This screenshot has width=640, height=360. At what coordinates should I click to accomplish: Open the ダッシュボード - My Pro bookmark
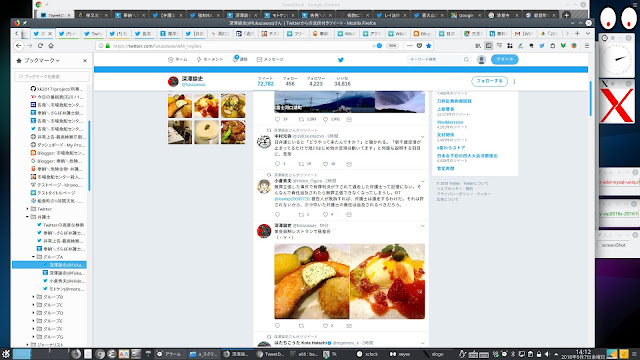[x=58, y=145]
